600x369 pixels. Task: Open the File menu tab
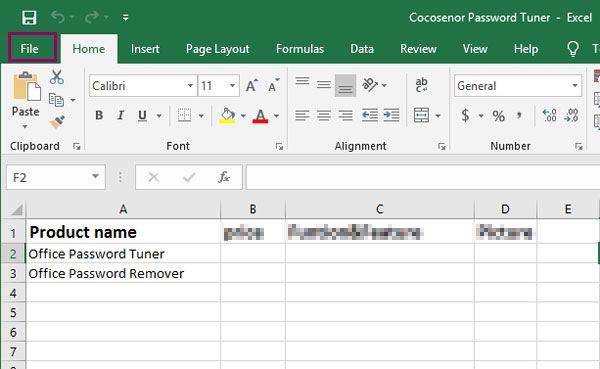pos(29,49)
